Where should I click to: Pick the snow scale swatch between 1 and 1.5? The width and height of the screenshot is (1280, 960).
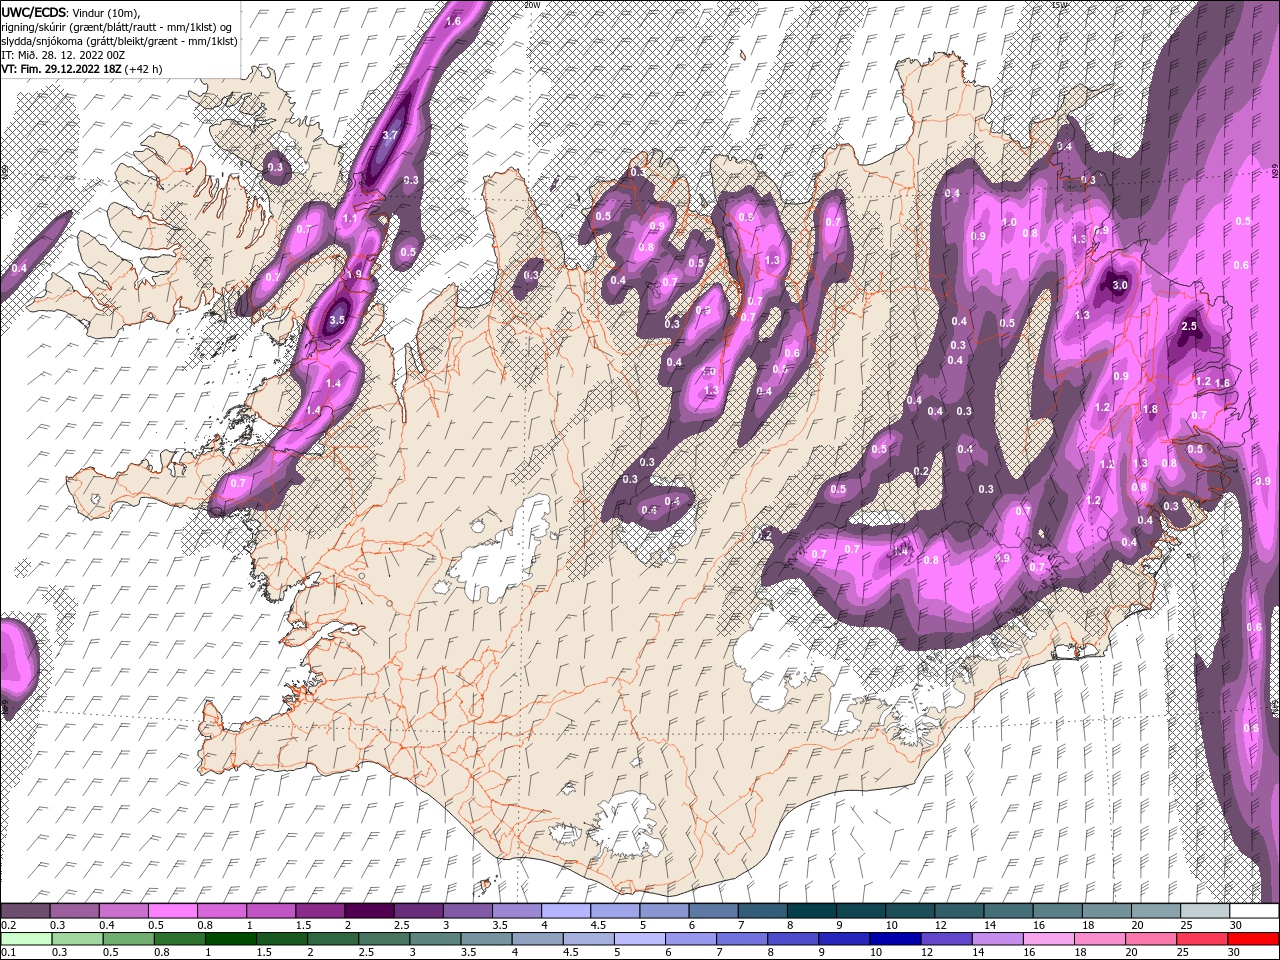[x=270, y=911]
